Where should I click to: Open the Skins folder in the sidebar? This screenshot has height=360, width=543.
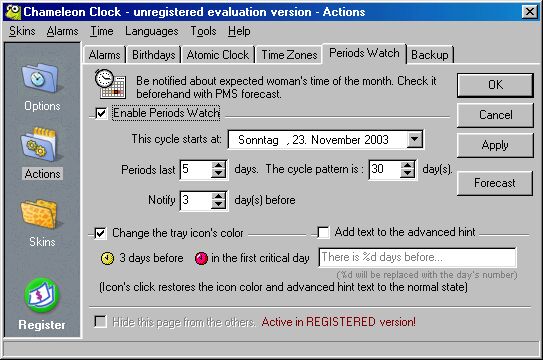(42, 223)
